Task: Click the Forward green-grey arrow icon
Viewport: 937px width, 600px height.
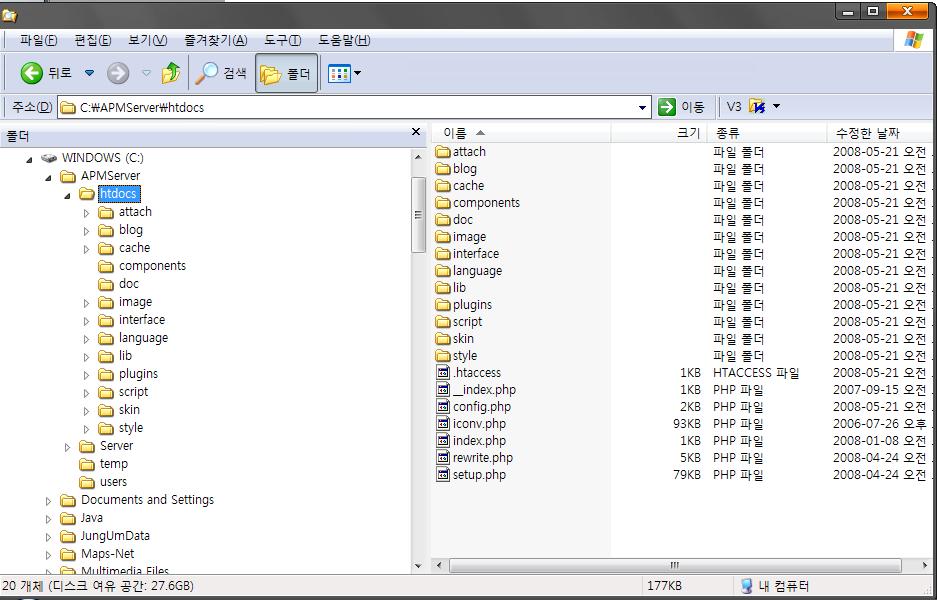Action: [x=118, y=73]
